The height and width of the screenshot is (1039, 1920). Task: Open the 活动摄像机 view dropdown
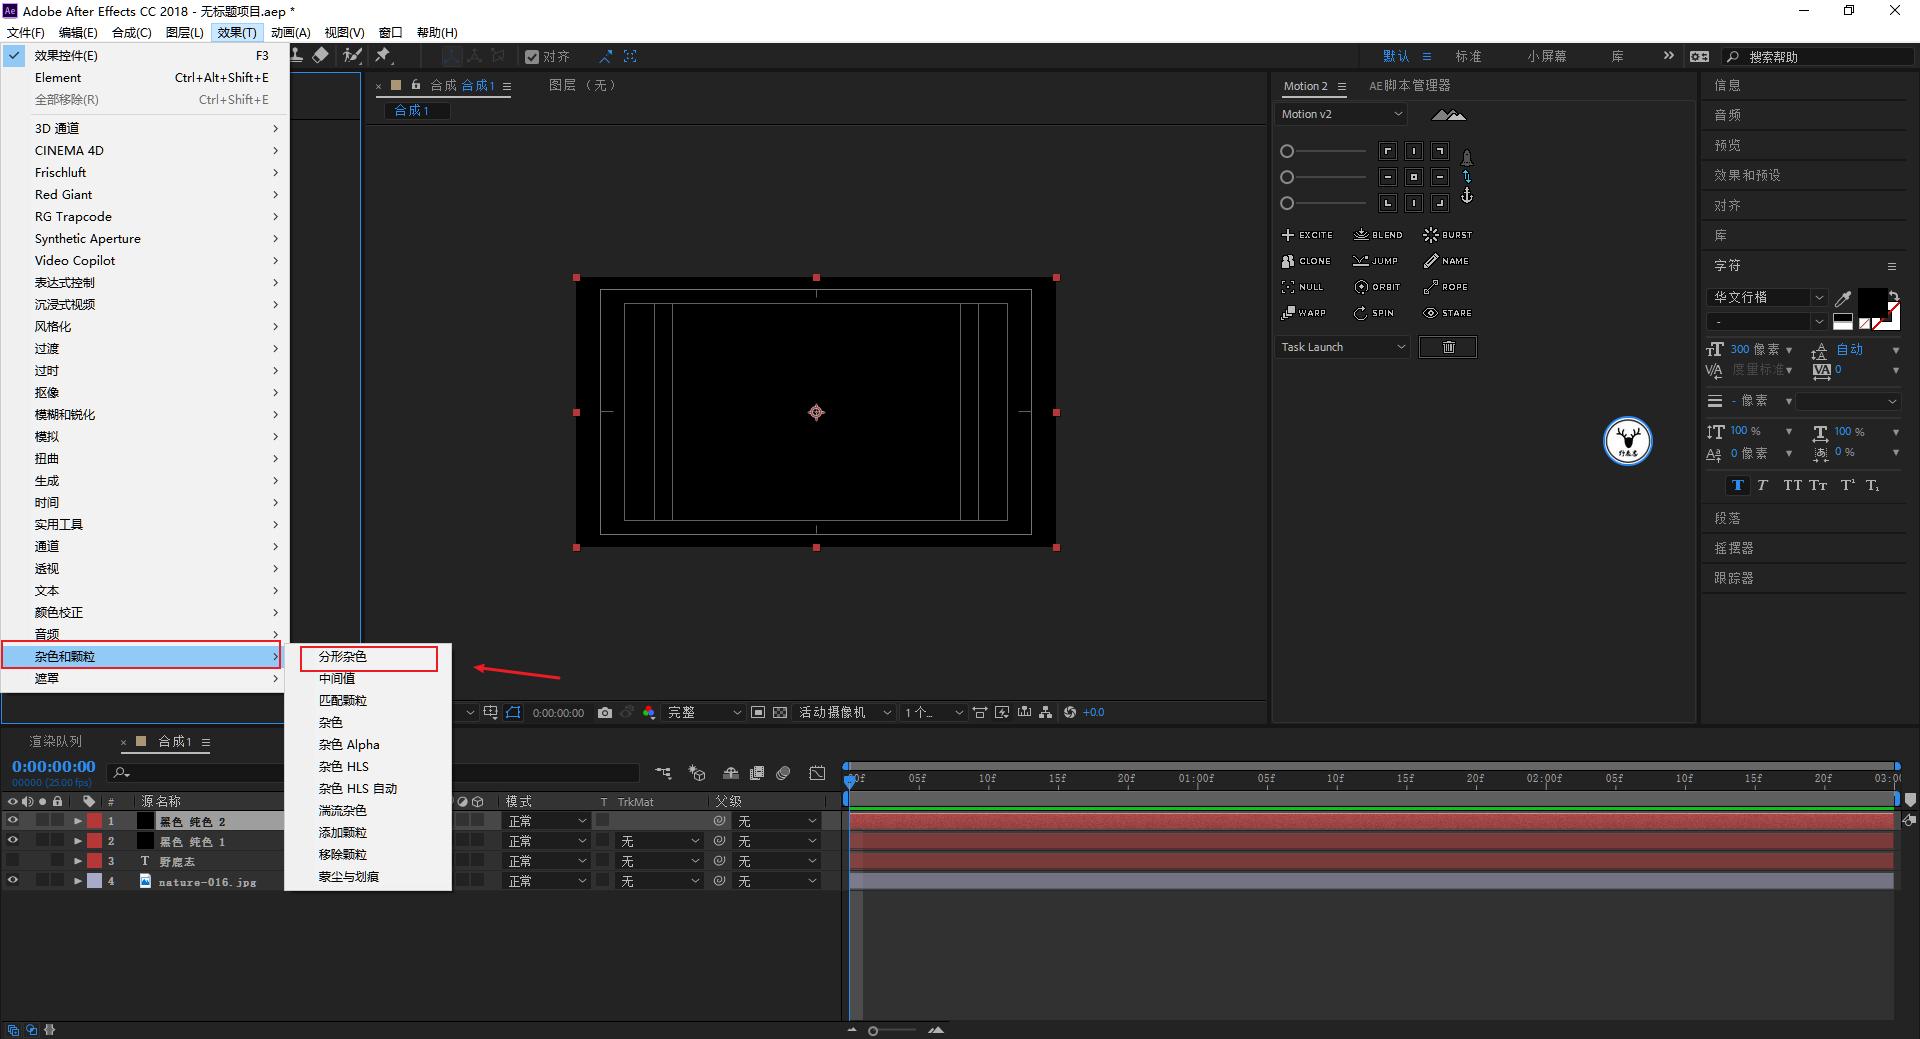click(x=844, y=713)
